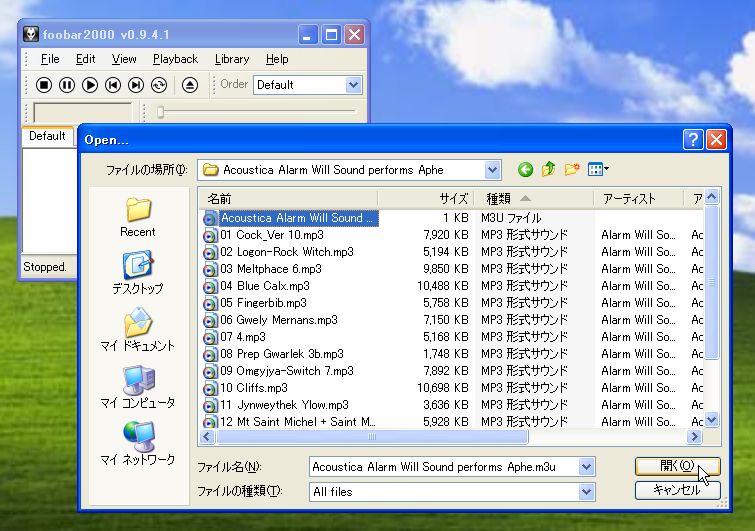Click the Stop playback button in foobar2000
755x531 pixels.
click(x=44, y=85)
